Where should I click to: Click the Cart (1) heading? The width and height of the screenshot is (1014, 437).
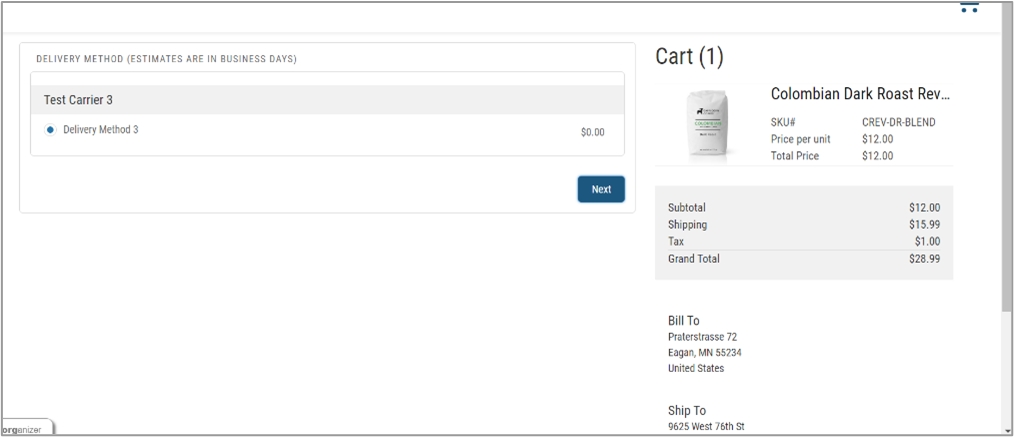click(689, 58)
